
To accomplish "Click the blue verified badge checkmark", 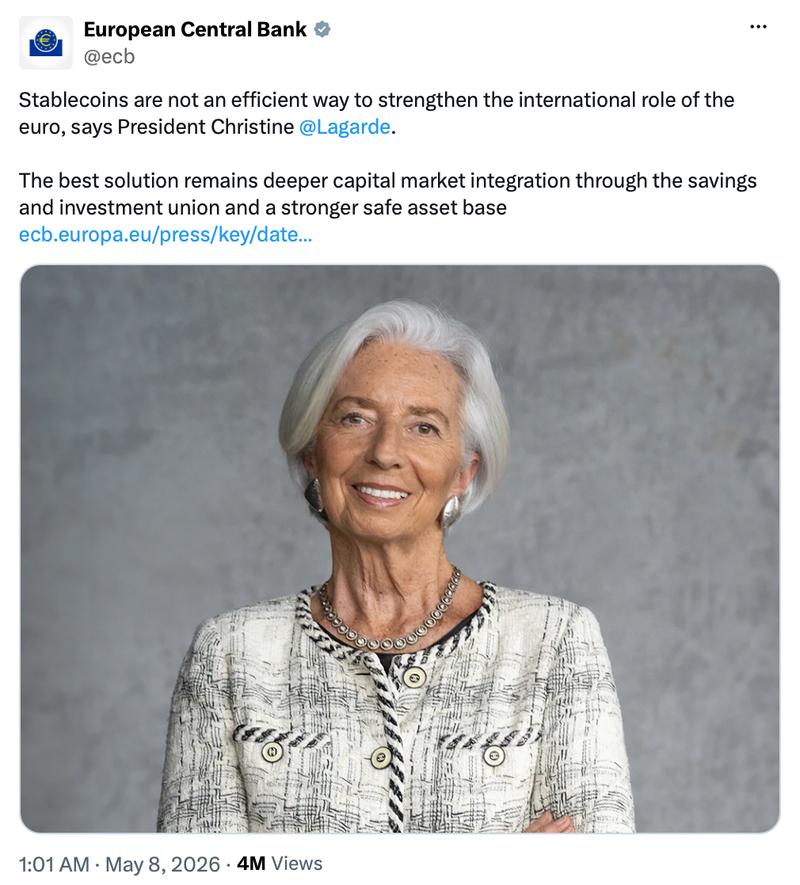I will click(x=322, y=29).
